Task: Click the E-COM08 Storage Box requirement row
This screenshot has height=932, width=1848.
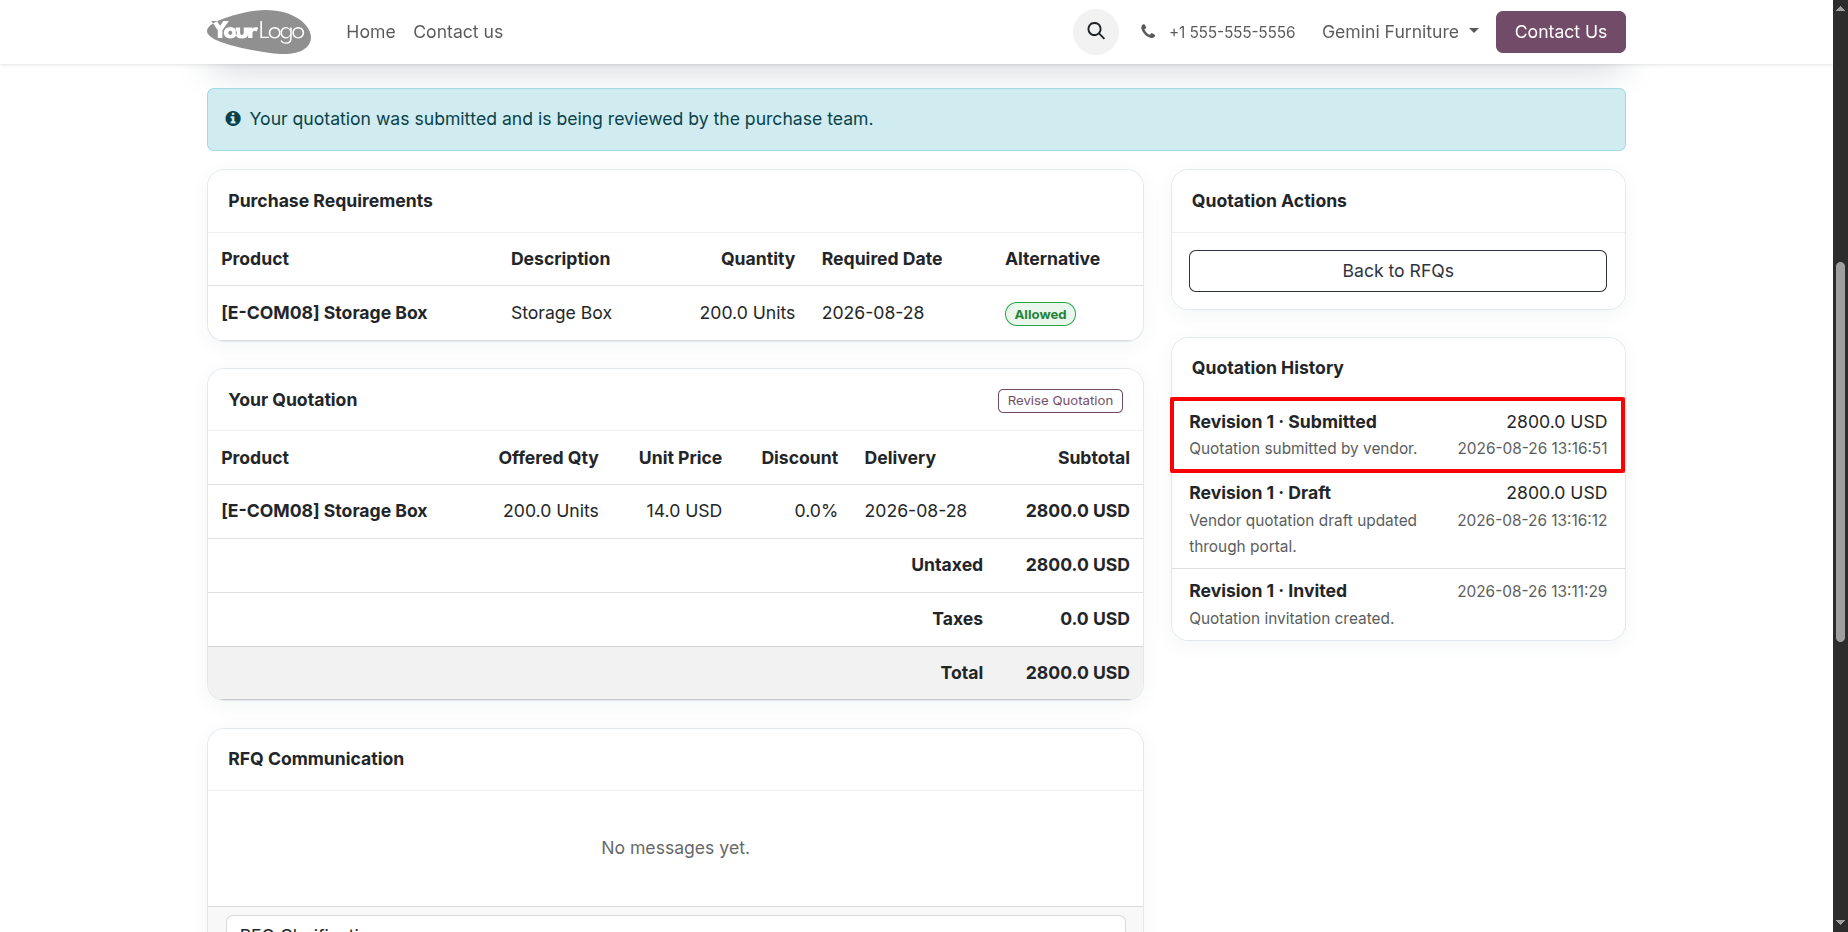Action: point(675,313)
